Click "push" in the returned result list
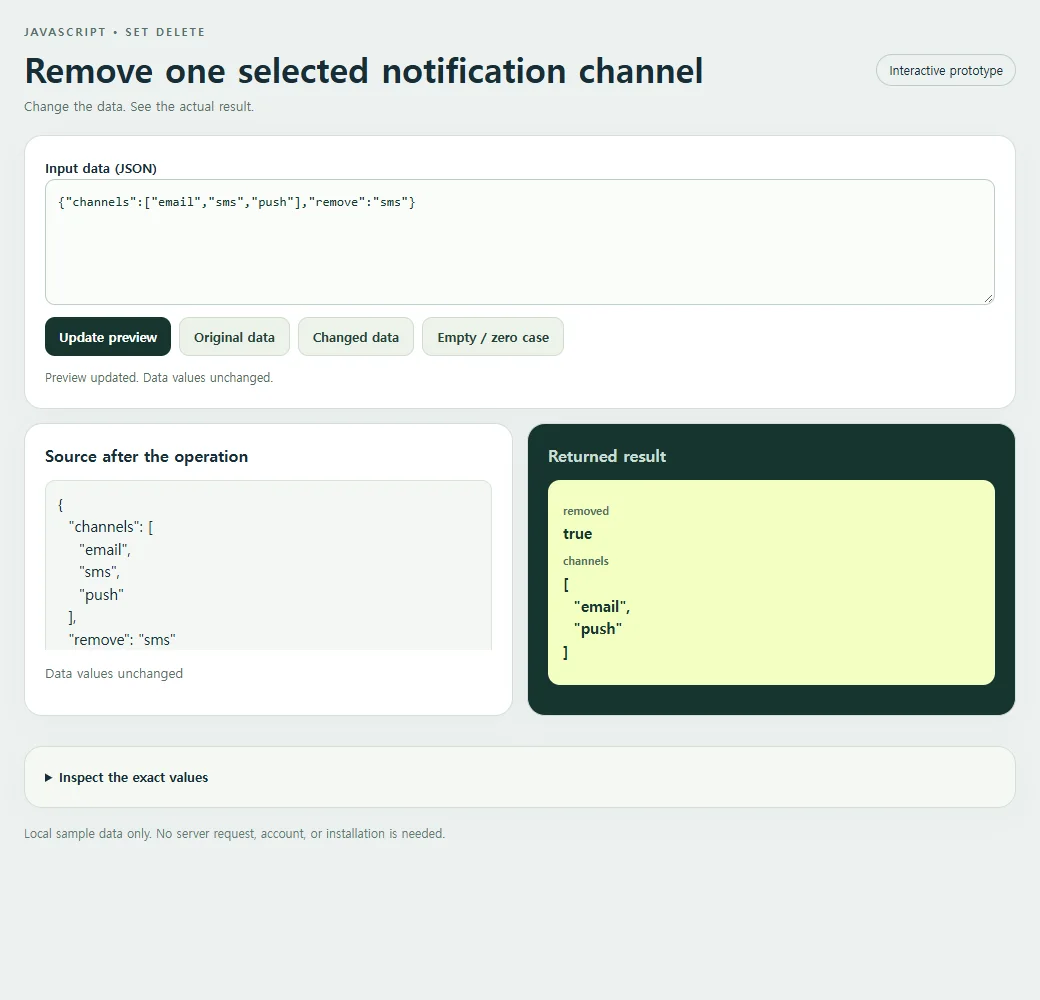 pos(598,629)
